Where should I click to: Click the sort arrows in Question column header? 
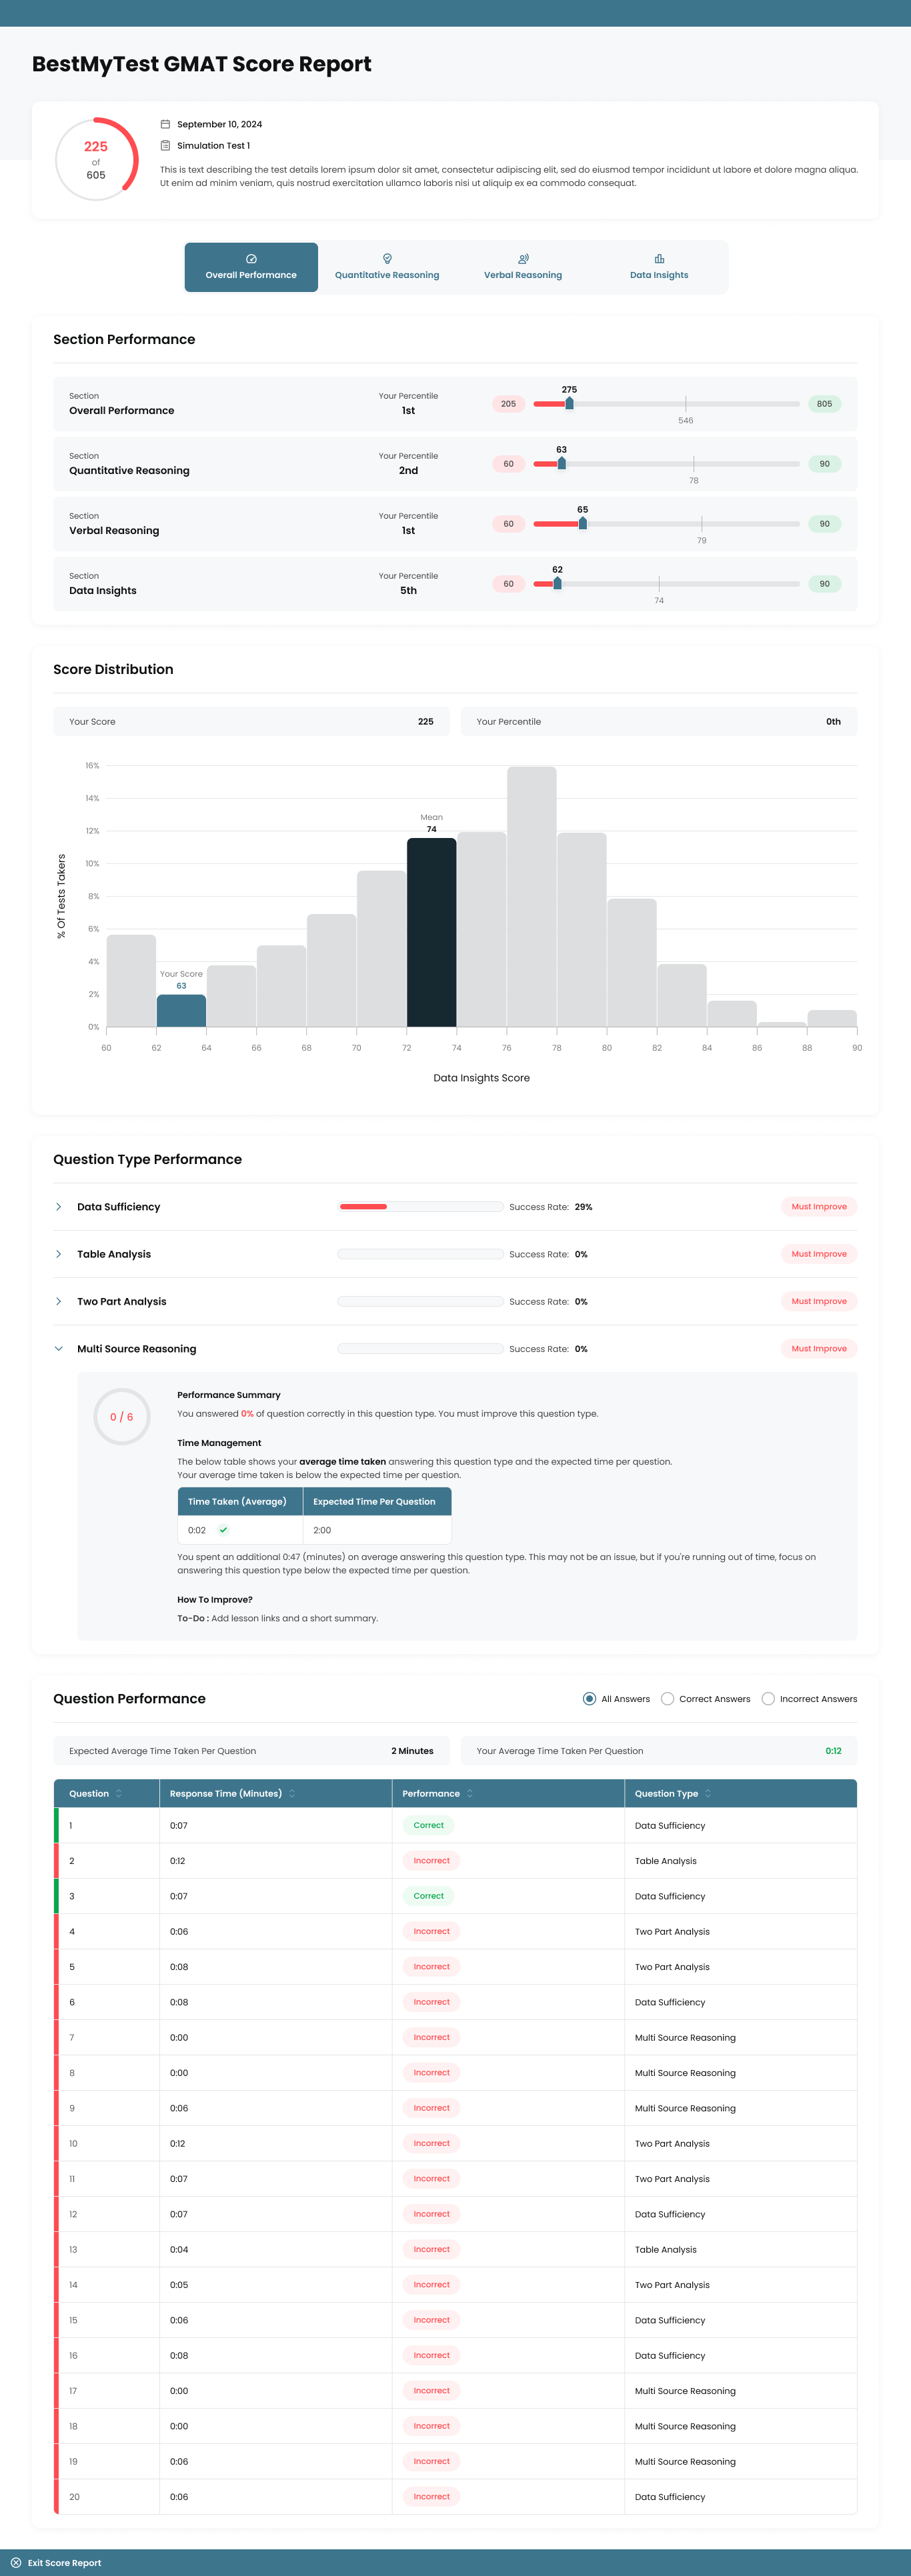point(119,1793)
